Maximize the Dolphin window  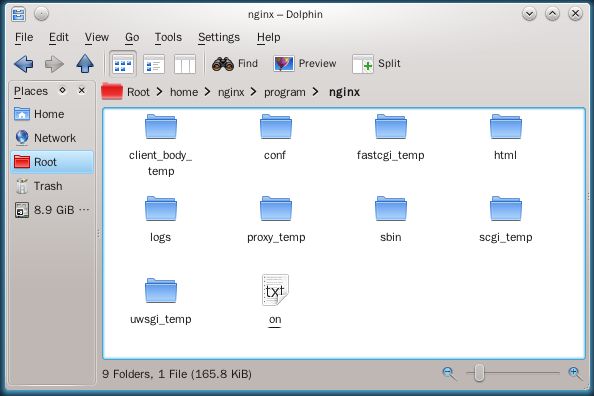point(552,14)
